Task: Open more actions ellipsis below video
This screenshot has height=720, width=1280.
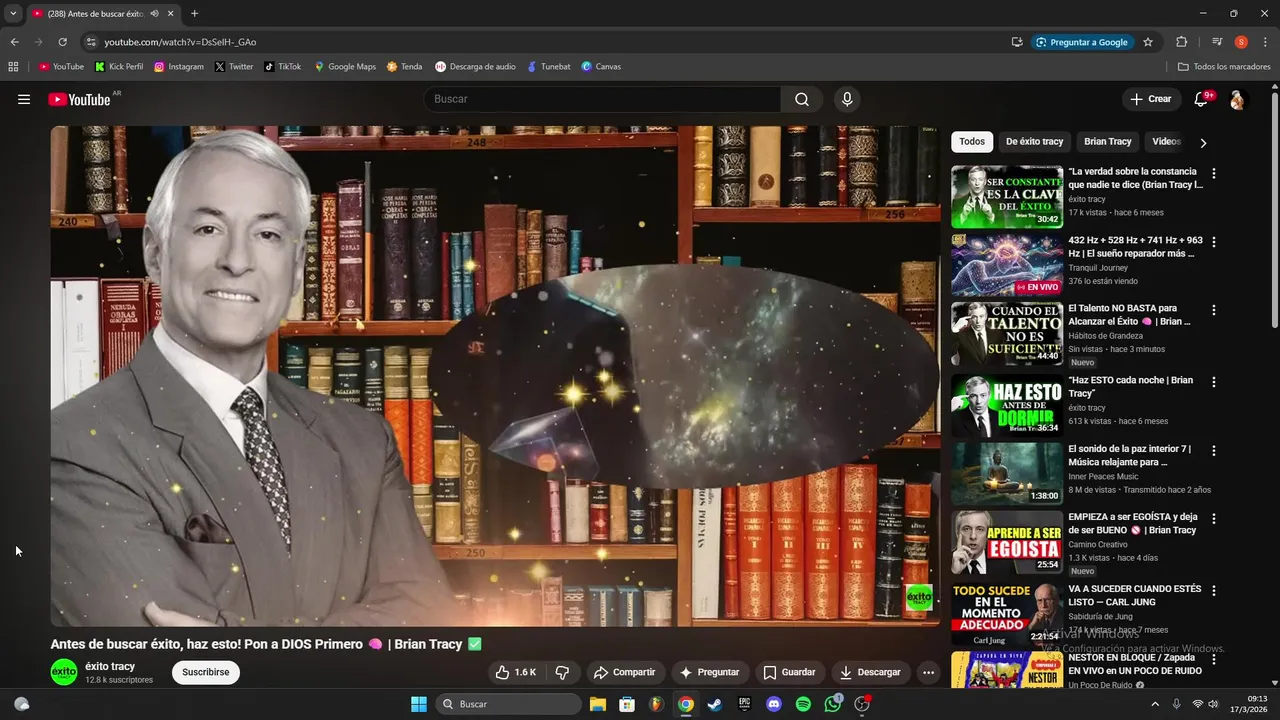Action: click(928, 672)
